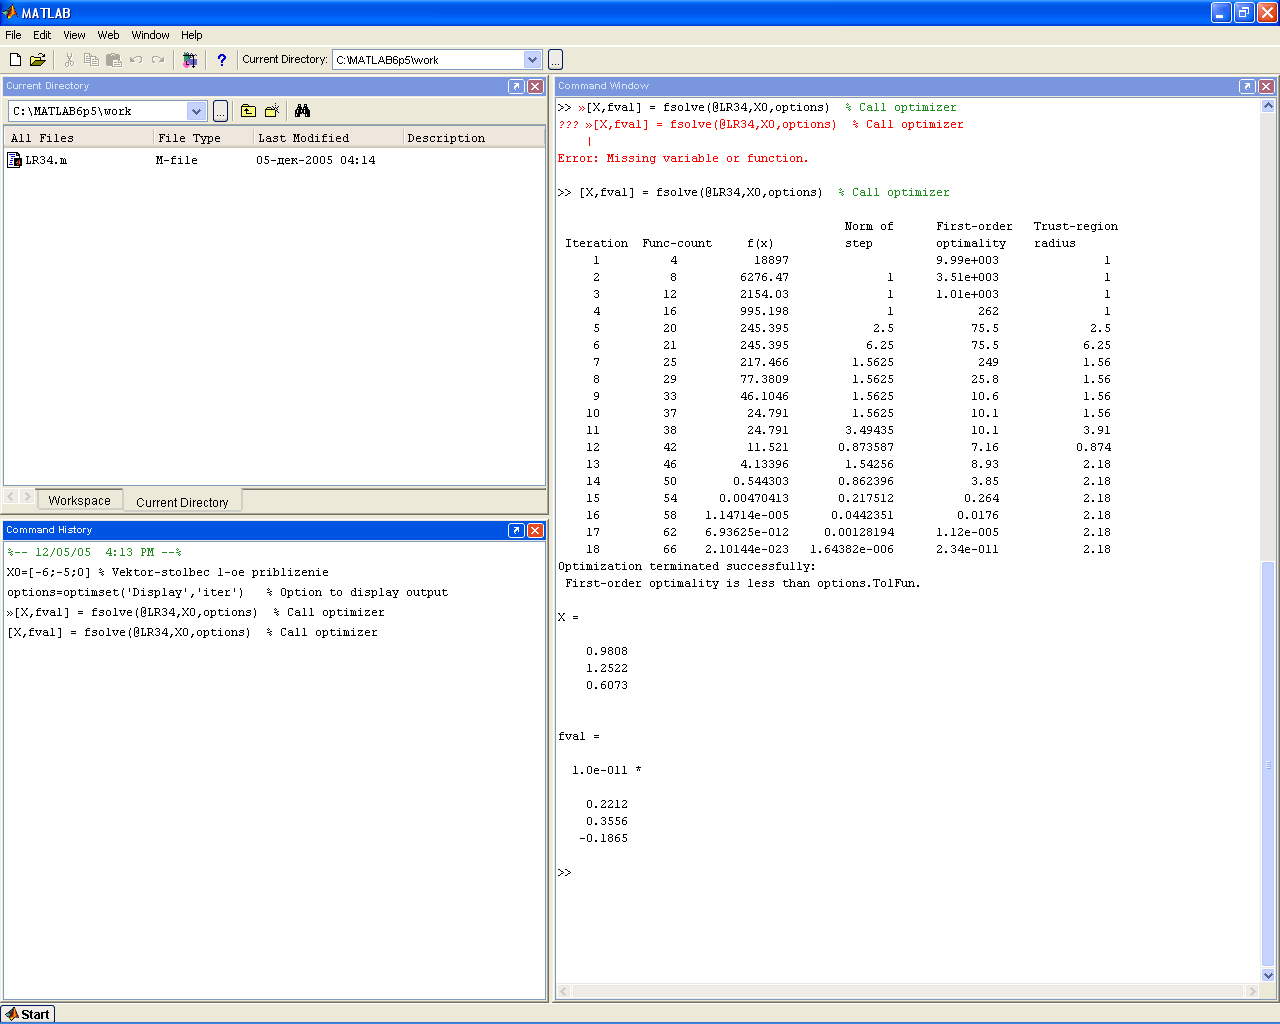Click the toolbar Current Directory path field

428,60
